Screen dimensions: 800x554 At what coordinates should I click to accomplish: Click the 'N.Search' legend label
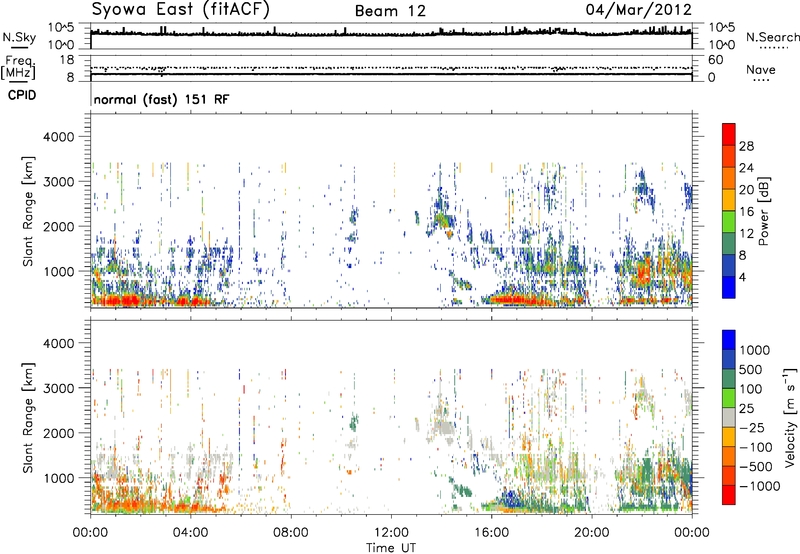[x=772, y=37]
